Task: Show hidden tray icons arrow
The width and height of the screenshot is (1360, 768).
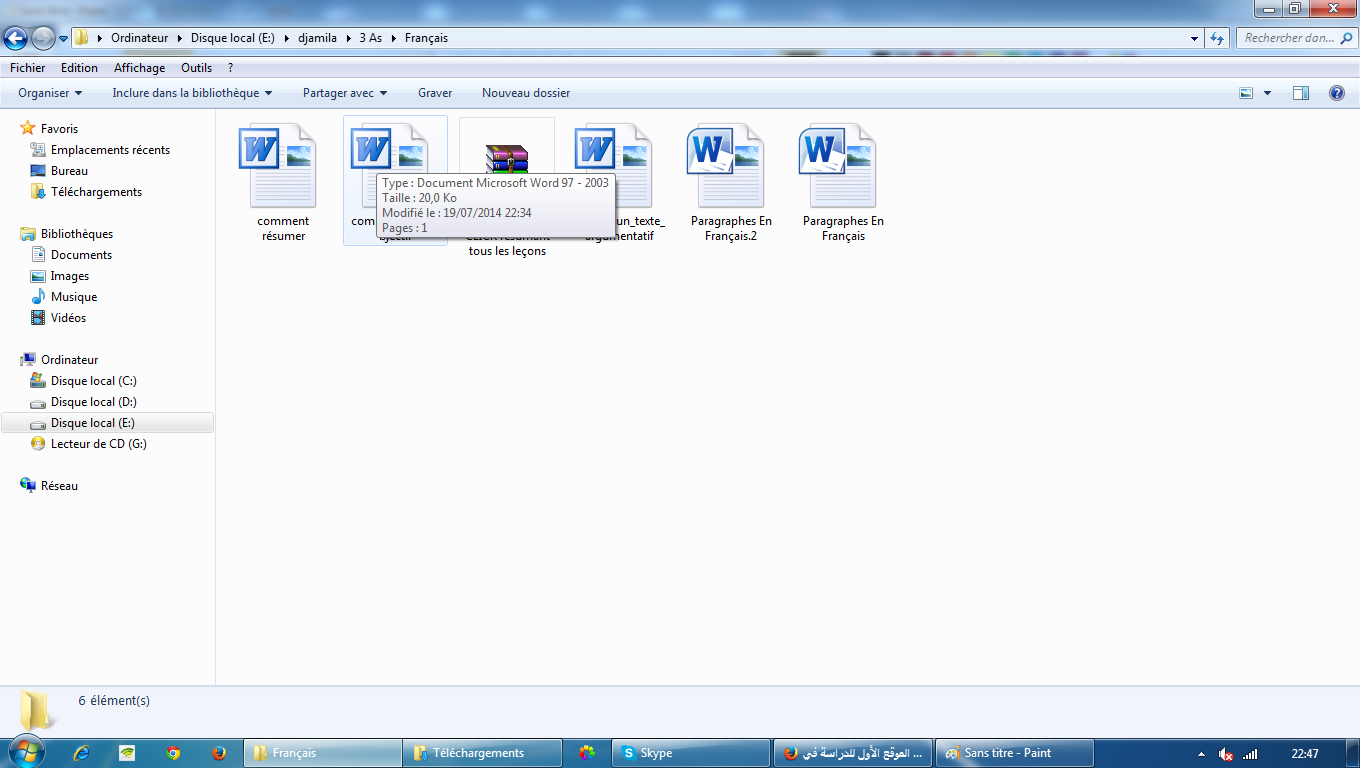Action: point(1200,754)
